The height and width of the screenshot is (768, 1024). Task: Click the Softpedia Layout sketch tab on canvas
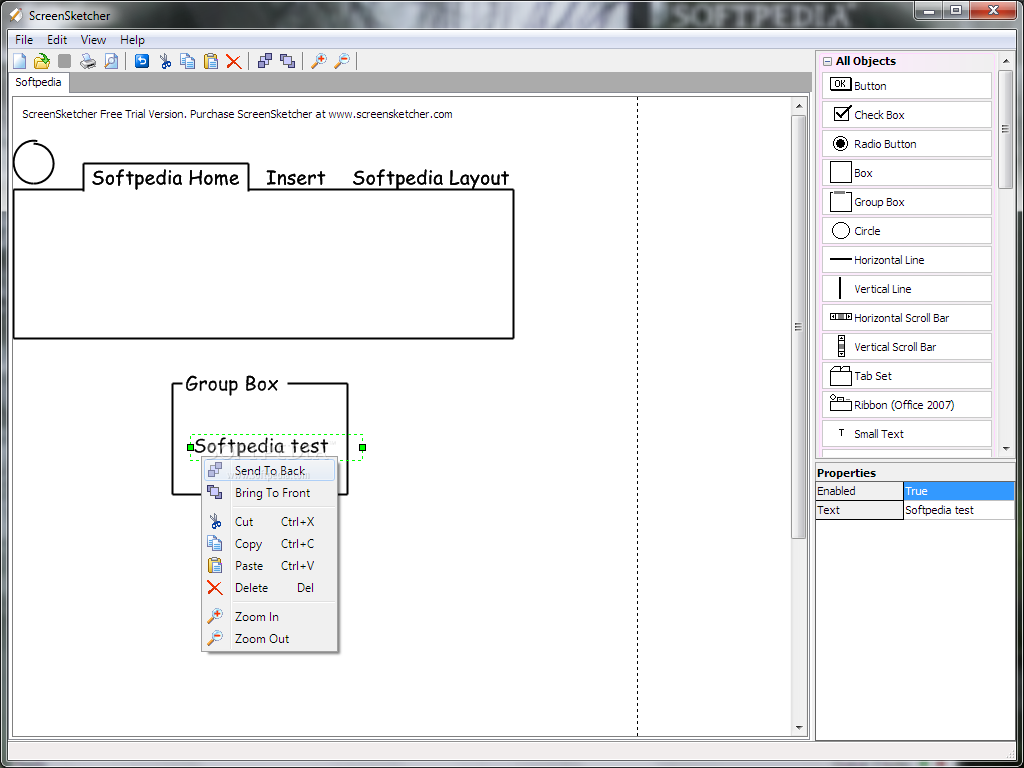(x=430, y=178)
